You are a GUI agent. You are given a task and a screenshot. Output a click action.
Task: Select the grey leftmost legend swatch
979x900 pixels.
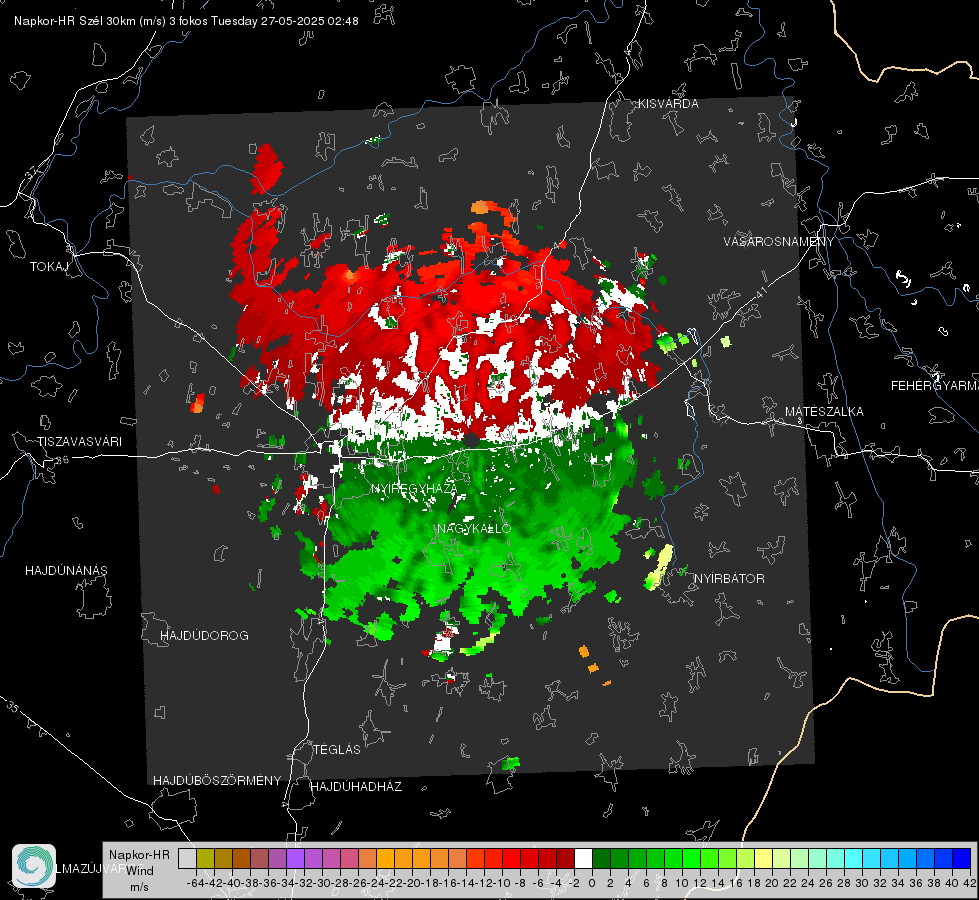coord(187,858)
